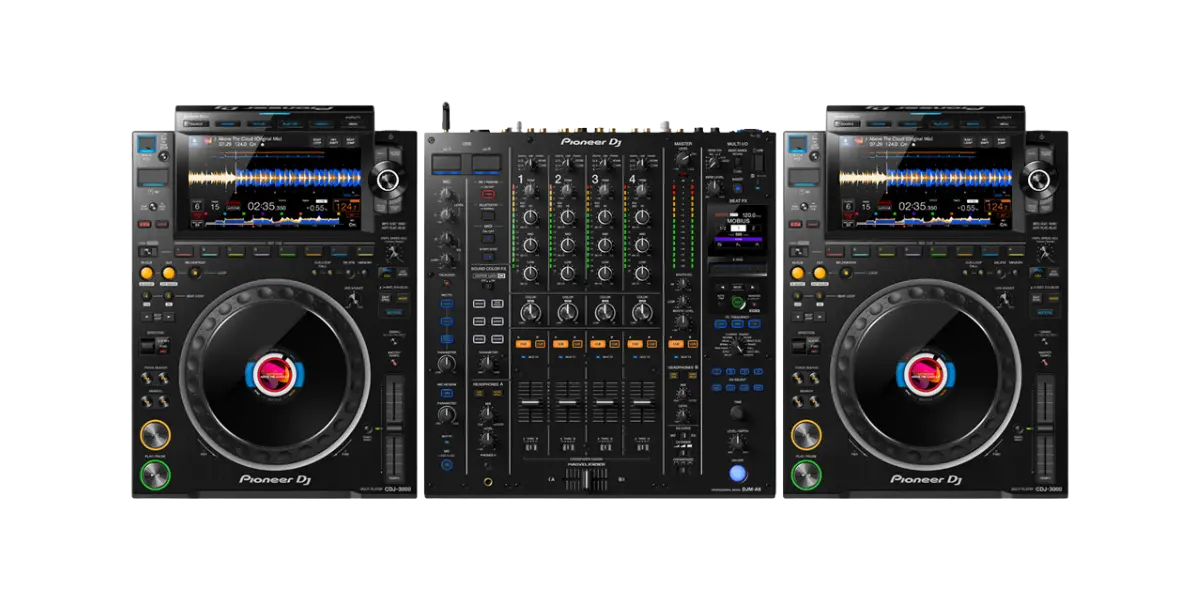Toggle blue MASTER button on right CDJ-3000
This screenshot has height=600, width=1200.
(1046, 312)
